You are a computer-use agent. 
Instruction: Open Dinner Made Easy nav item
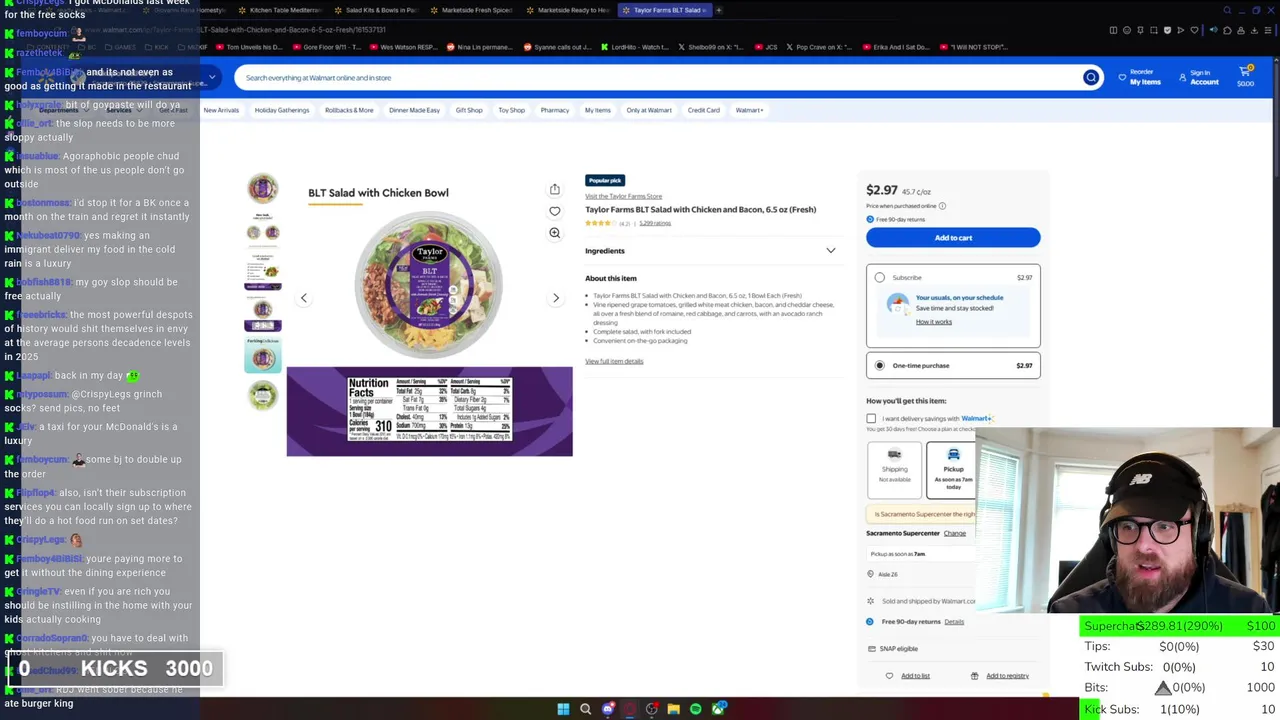414,110
